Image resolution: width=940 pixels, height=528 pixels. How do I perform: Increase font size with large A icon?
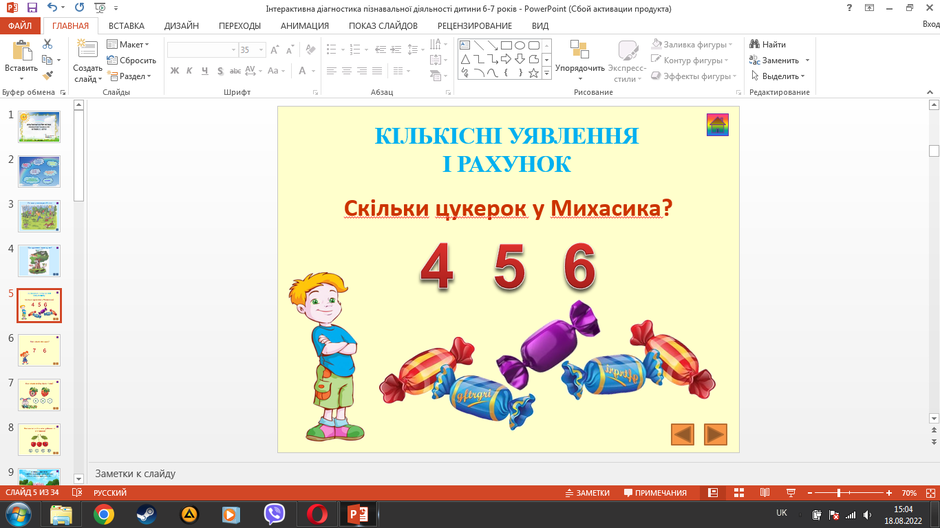click(x=274, y=50)
